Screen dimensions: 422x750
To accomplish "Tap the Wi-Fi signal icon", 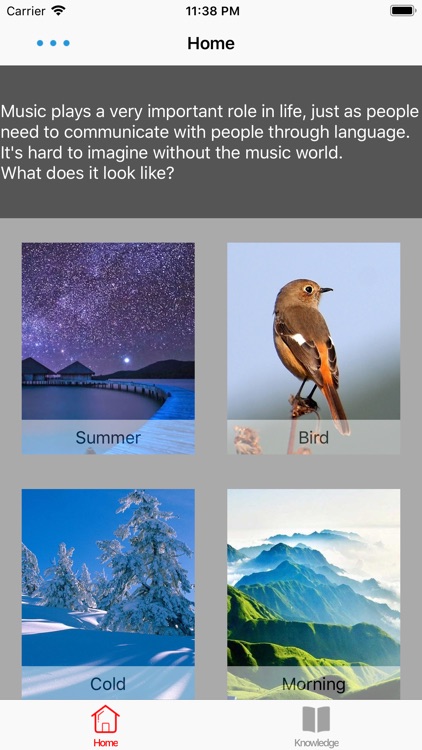I will (59, 11).
